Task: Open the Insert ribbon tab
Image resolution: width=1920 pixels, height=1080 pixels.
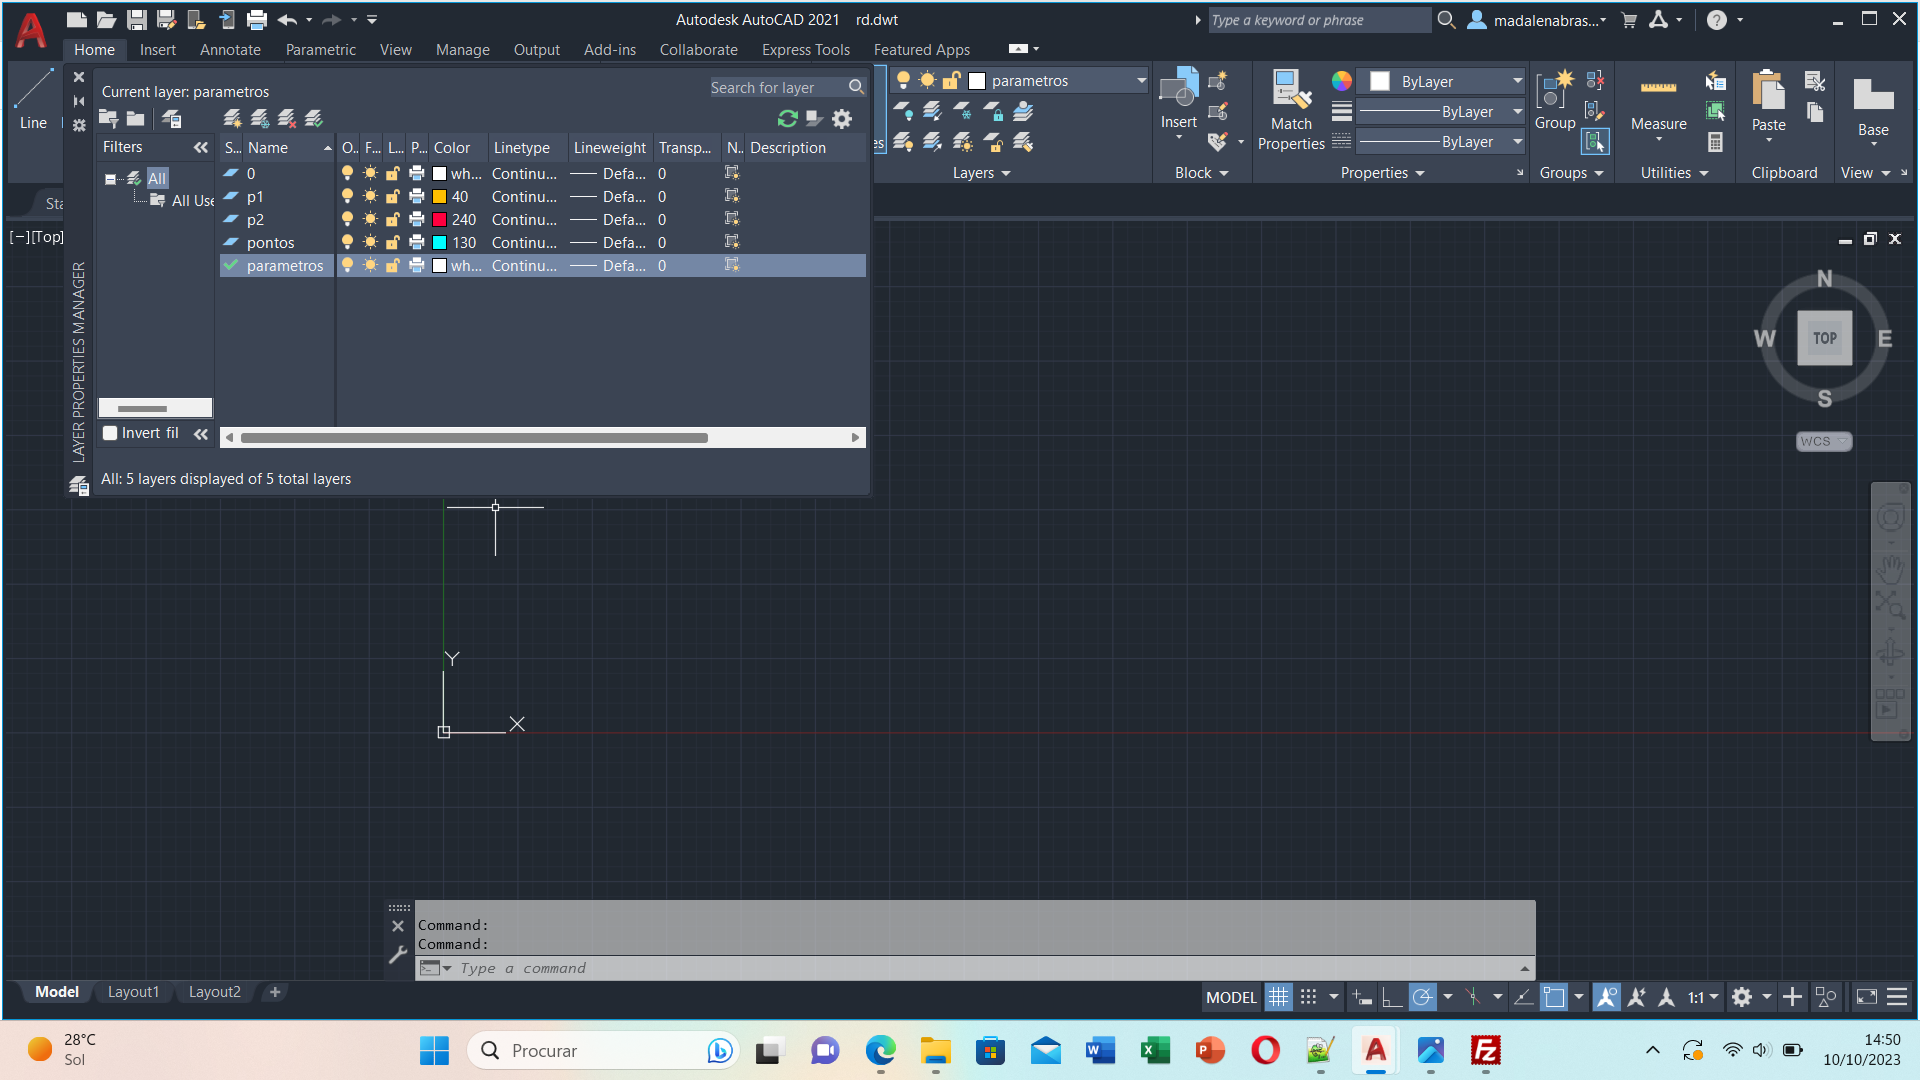Action: (x=157, y=49)
